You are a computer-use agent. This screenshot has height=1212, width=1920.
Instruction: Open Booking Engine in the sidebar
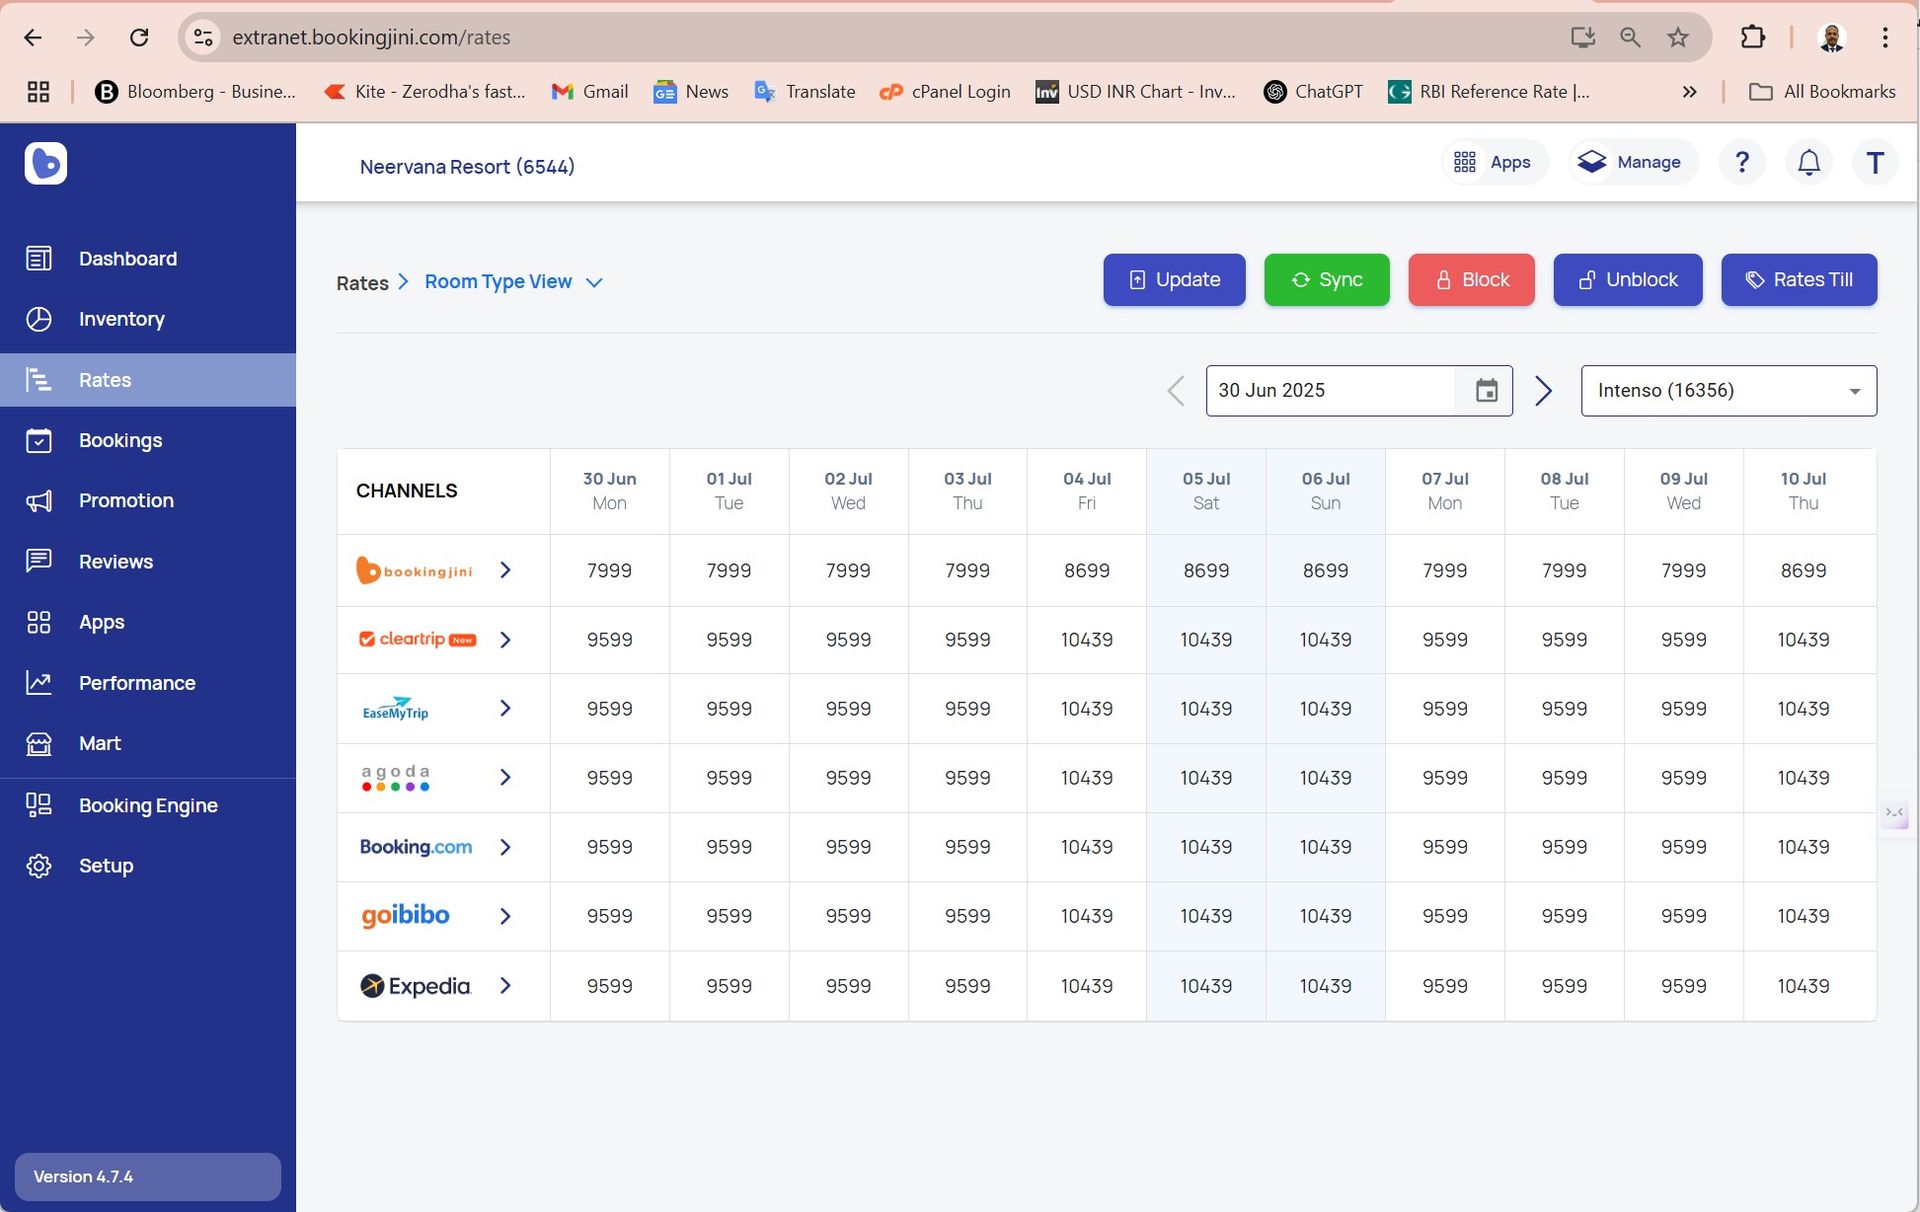coord(148,805)
